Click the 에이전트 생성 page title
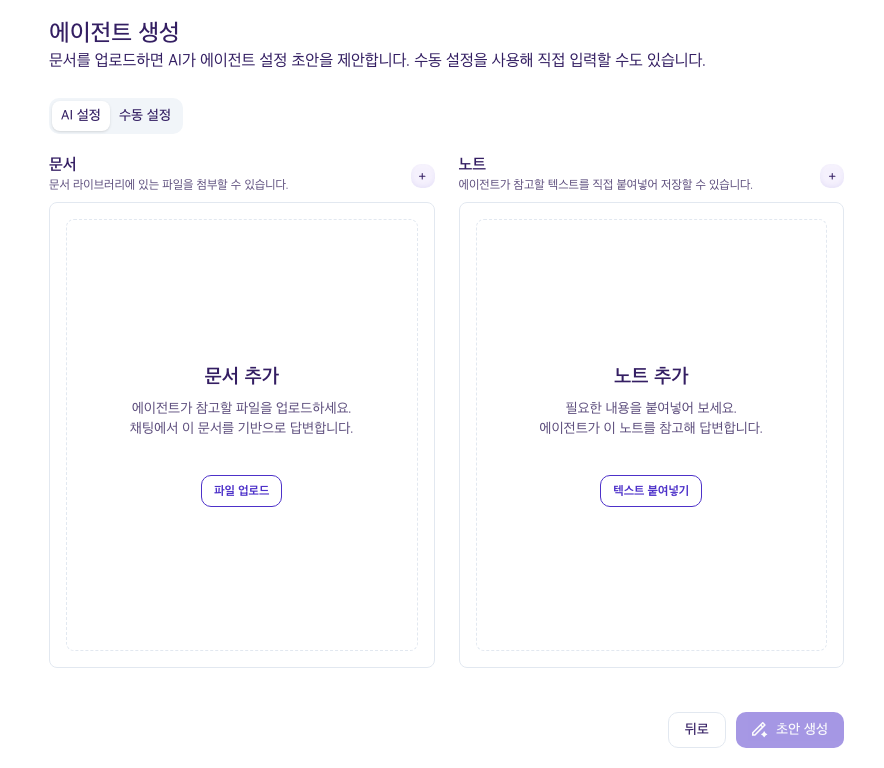Viewport: 884px width, 768px height. 114,32
